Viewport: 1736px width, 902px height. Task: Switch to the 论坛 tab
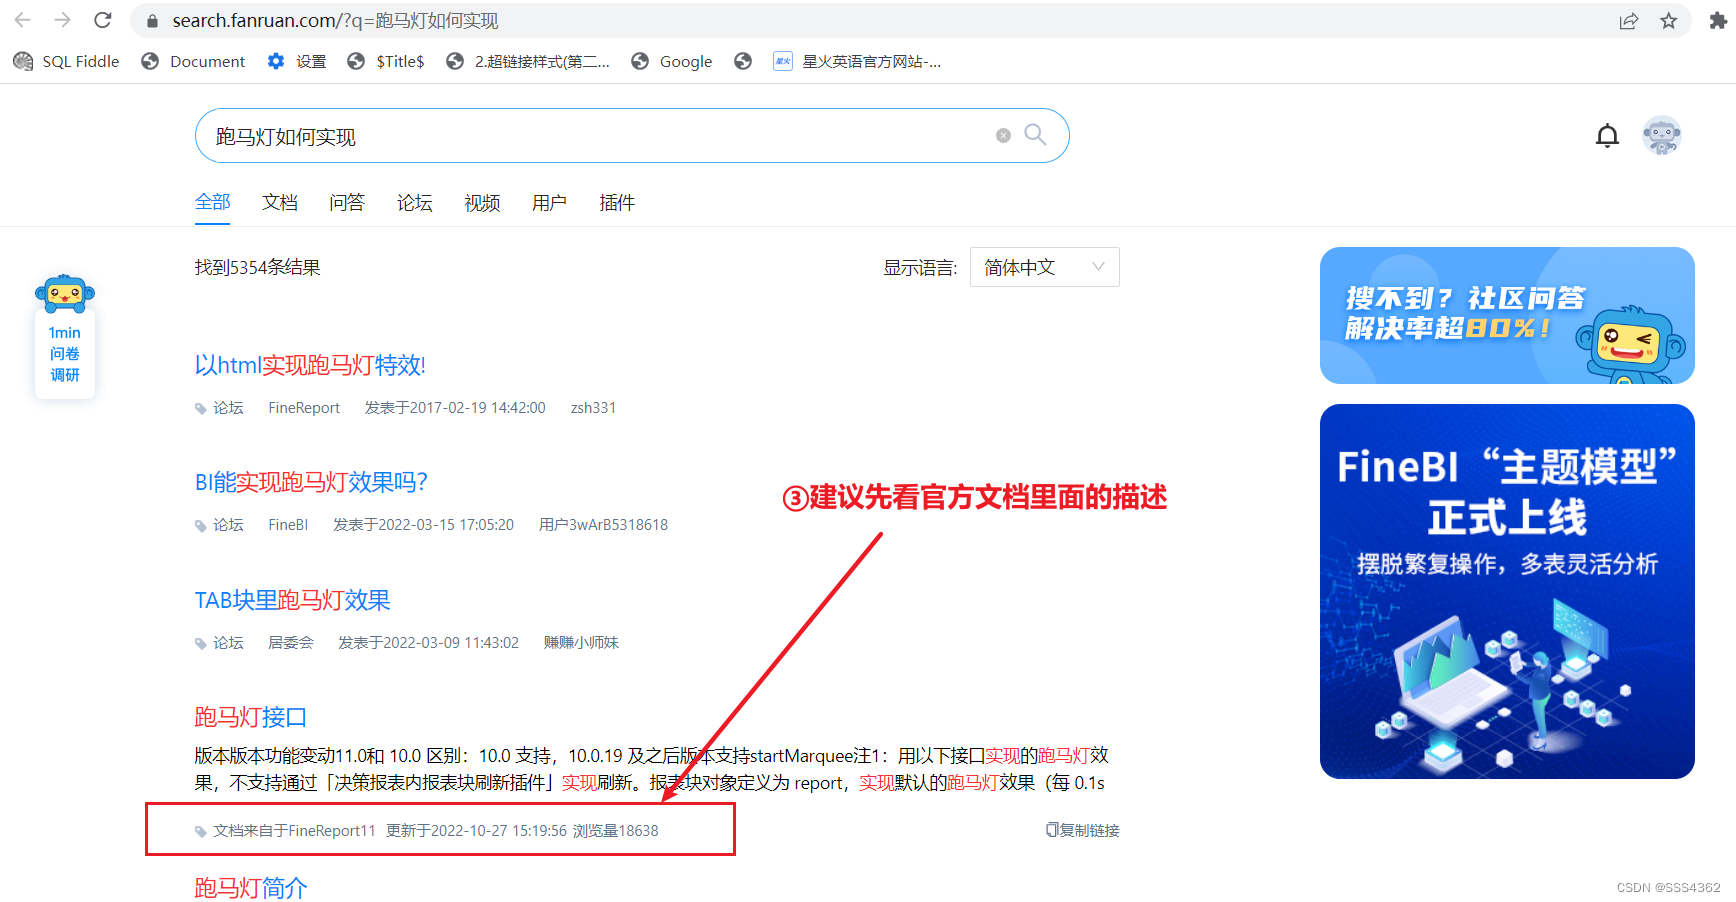coord(415,203)
